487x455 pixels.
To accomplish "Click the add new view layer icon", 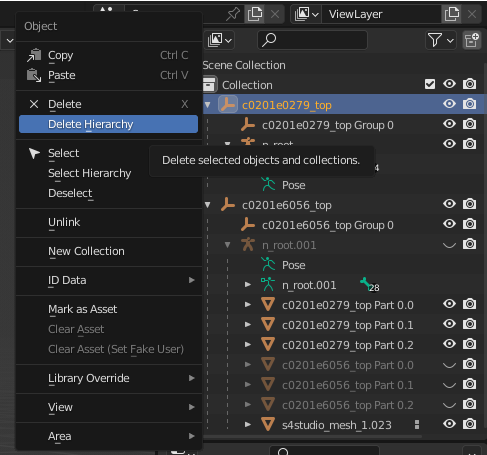I will tap(452, 14).
